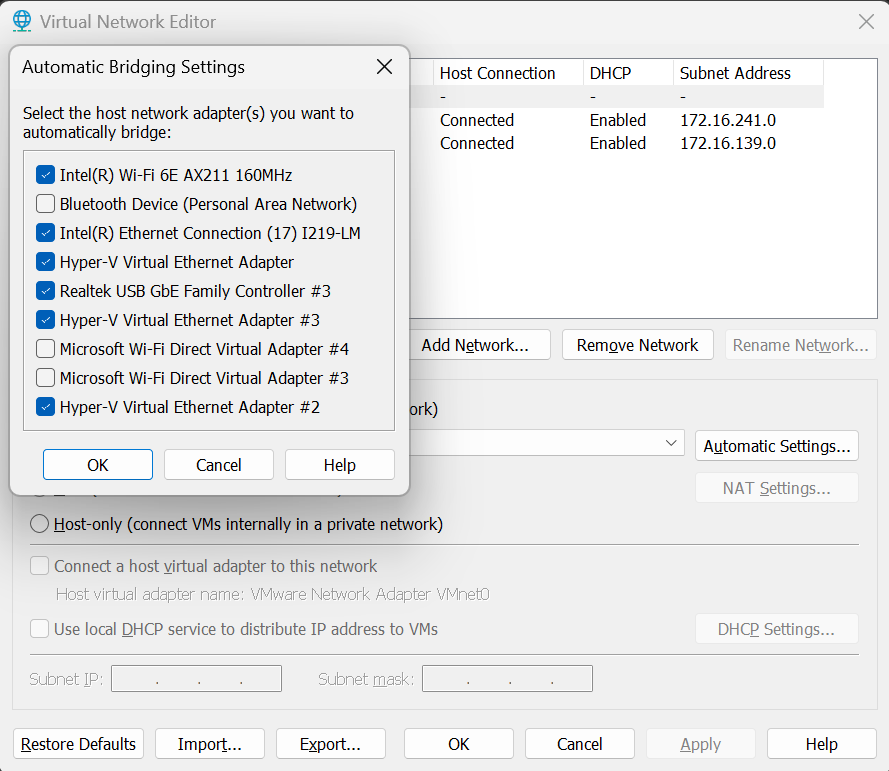The height and width of the screenshot is (771, 889).
Task: Toggle Hyper-V Virtual Ethernet Adapter #3 checkbox
Action: tap(45, 320)
